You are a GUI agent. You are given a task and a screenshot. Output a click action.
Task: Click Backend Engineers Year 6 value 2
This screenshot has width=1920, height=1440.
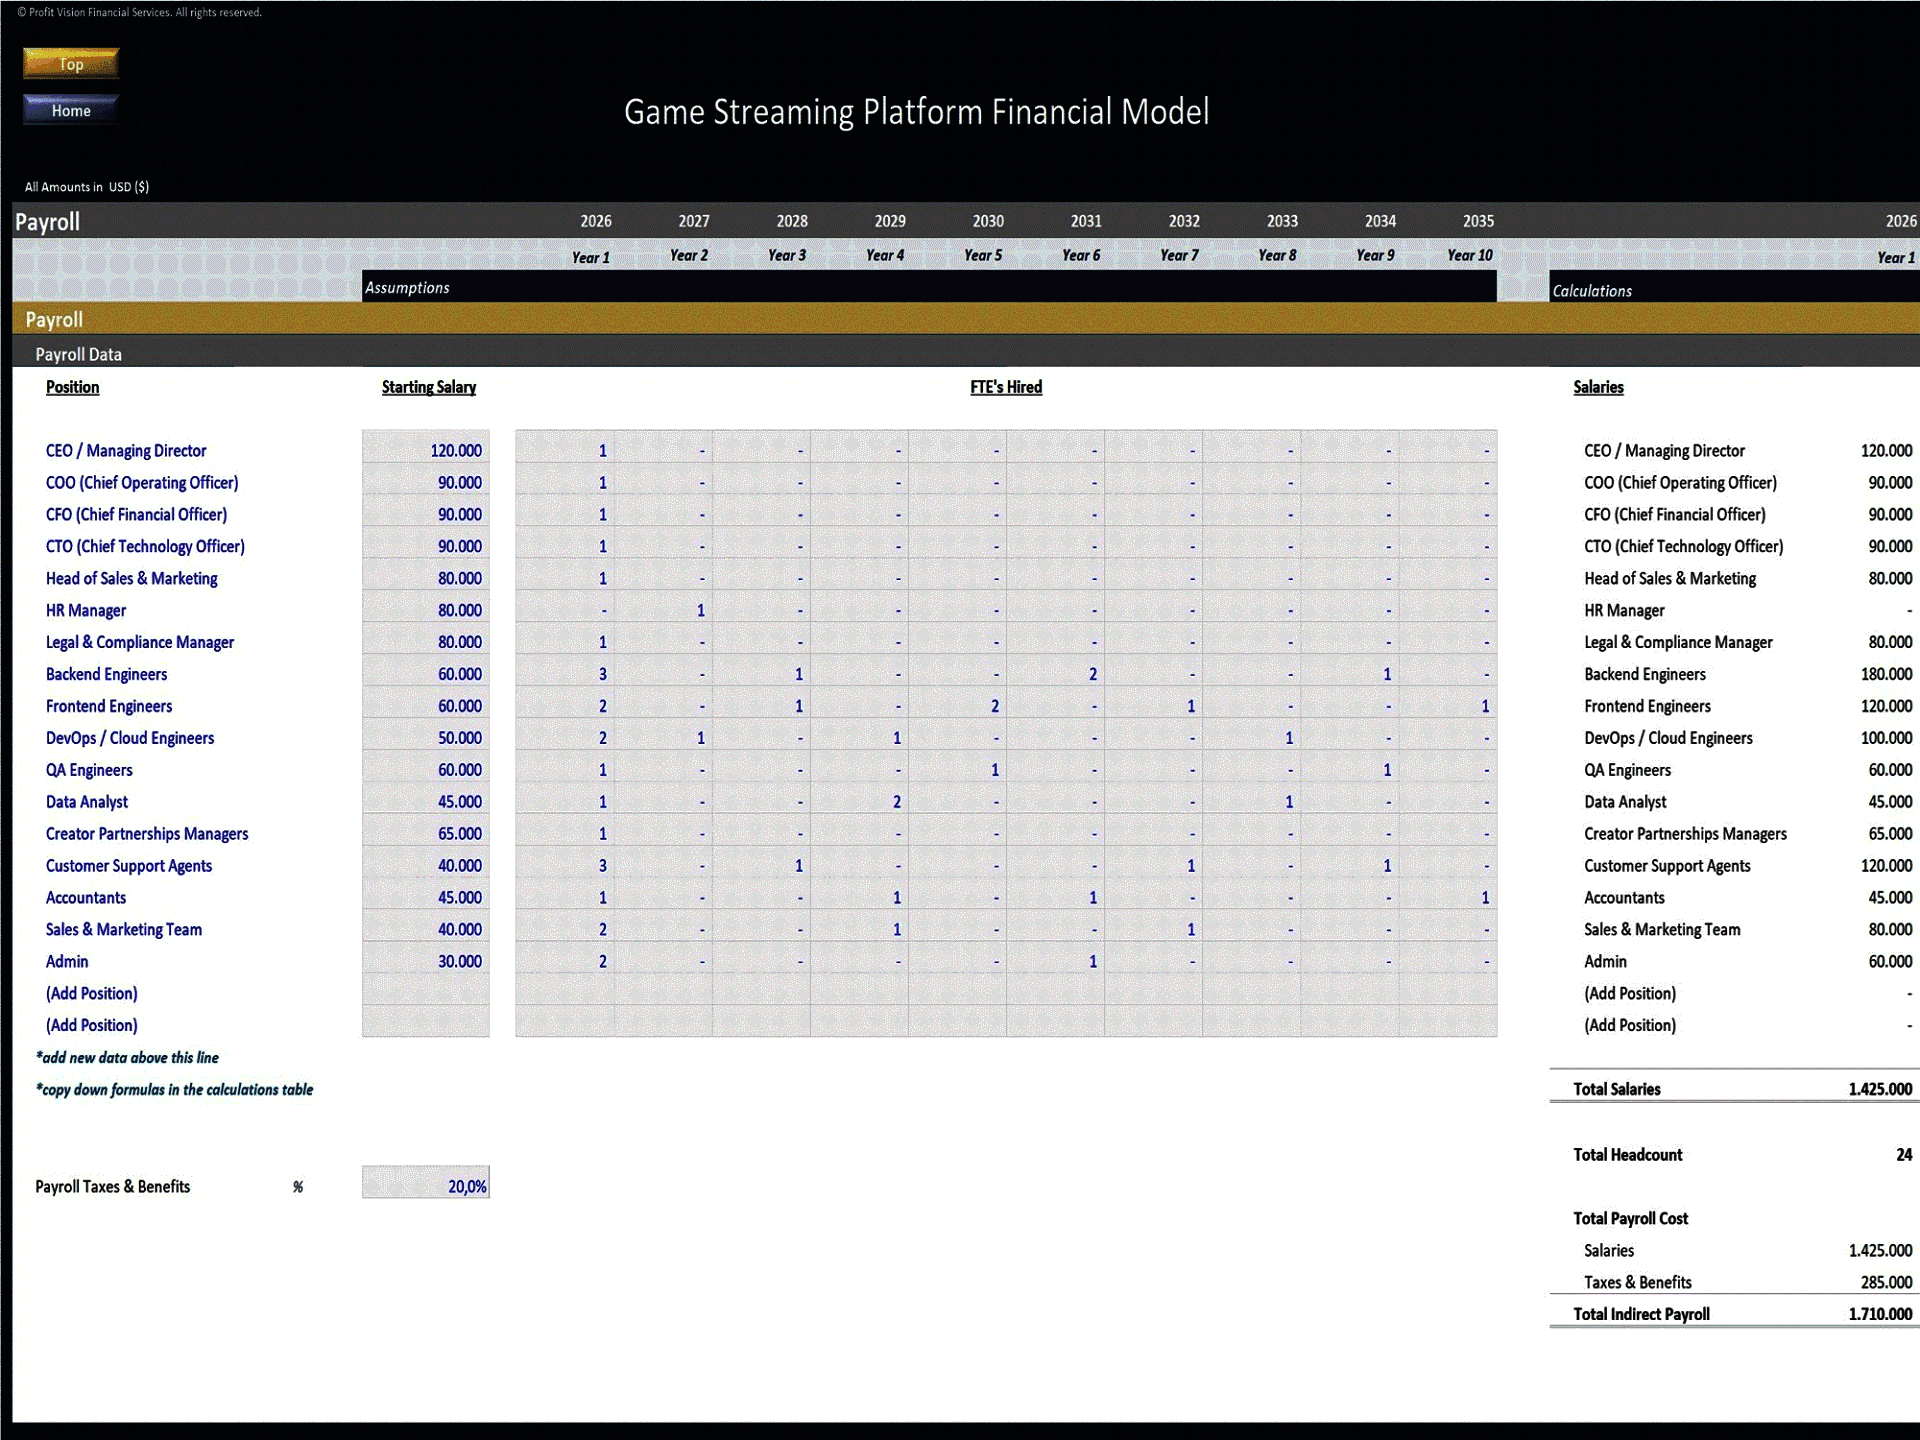point(1055,674)
